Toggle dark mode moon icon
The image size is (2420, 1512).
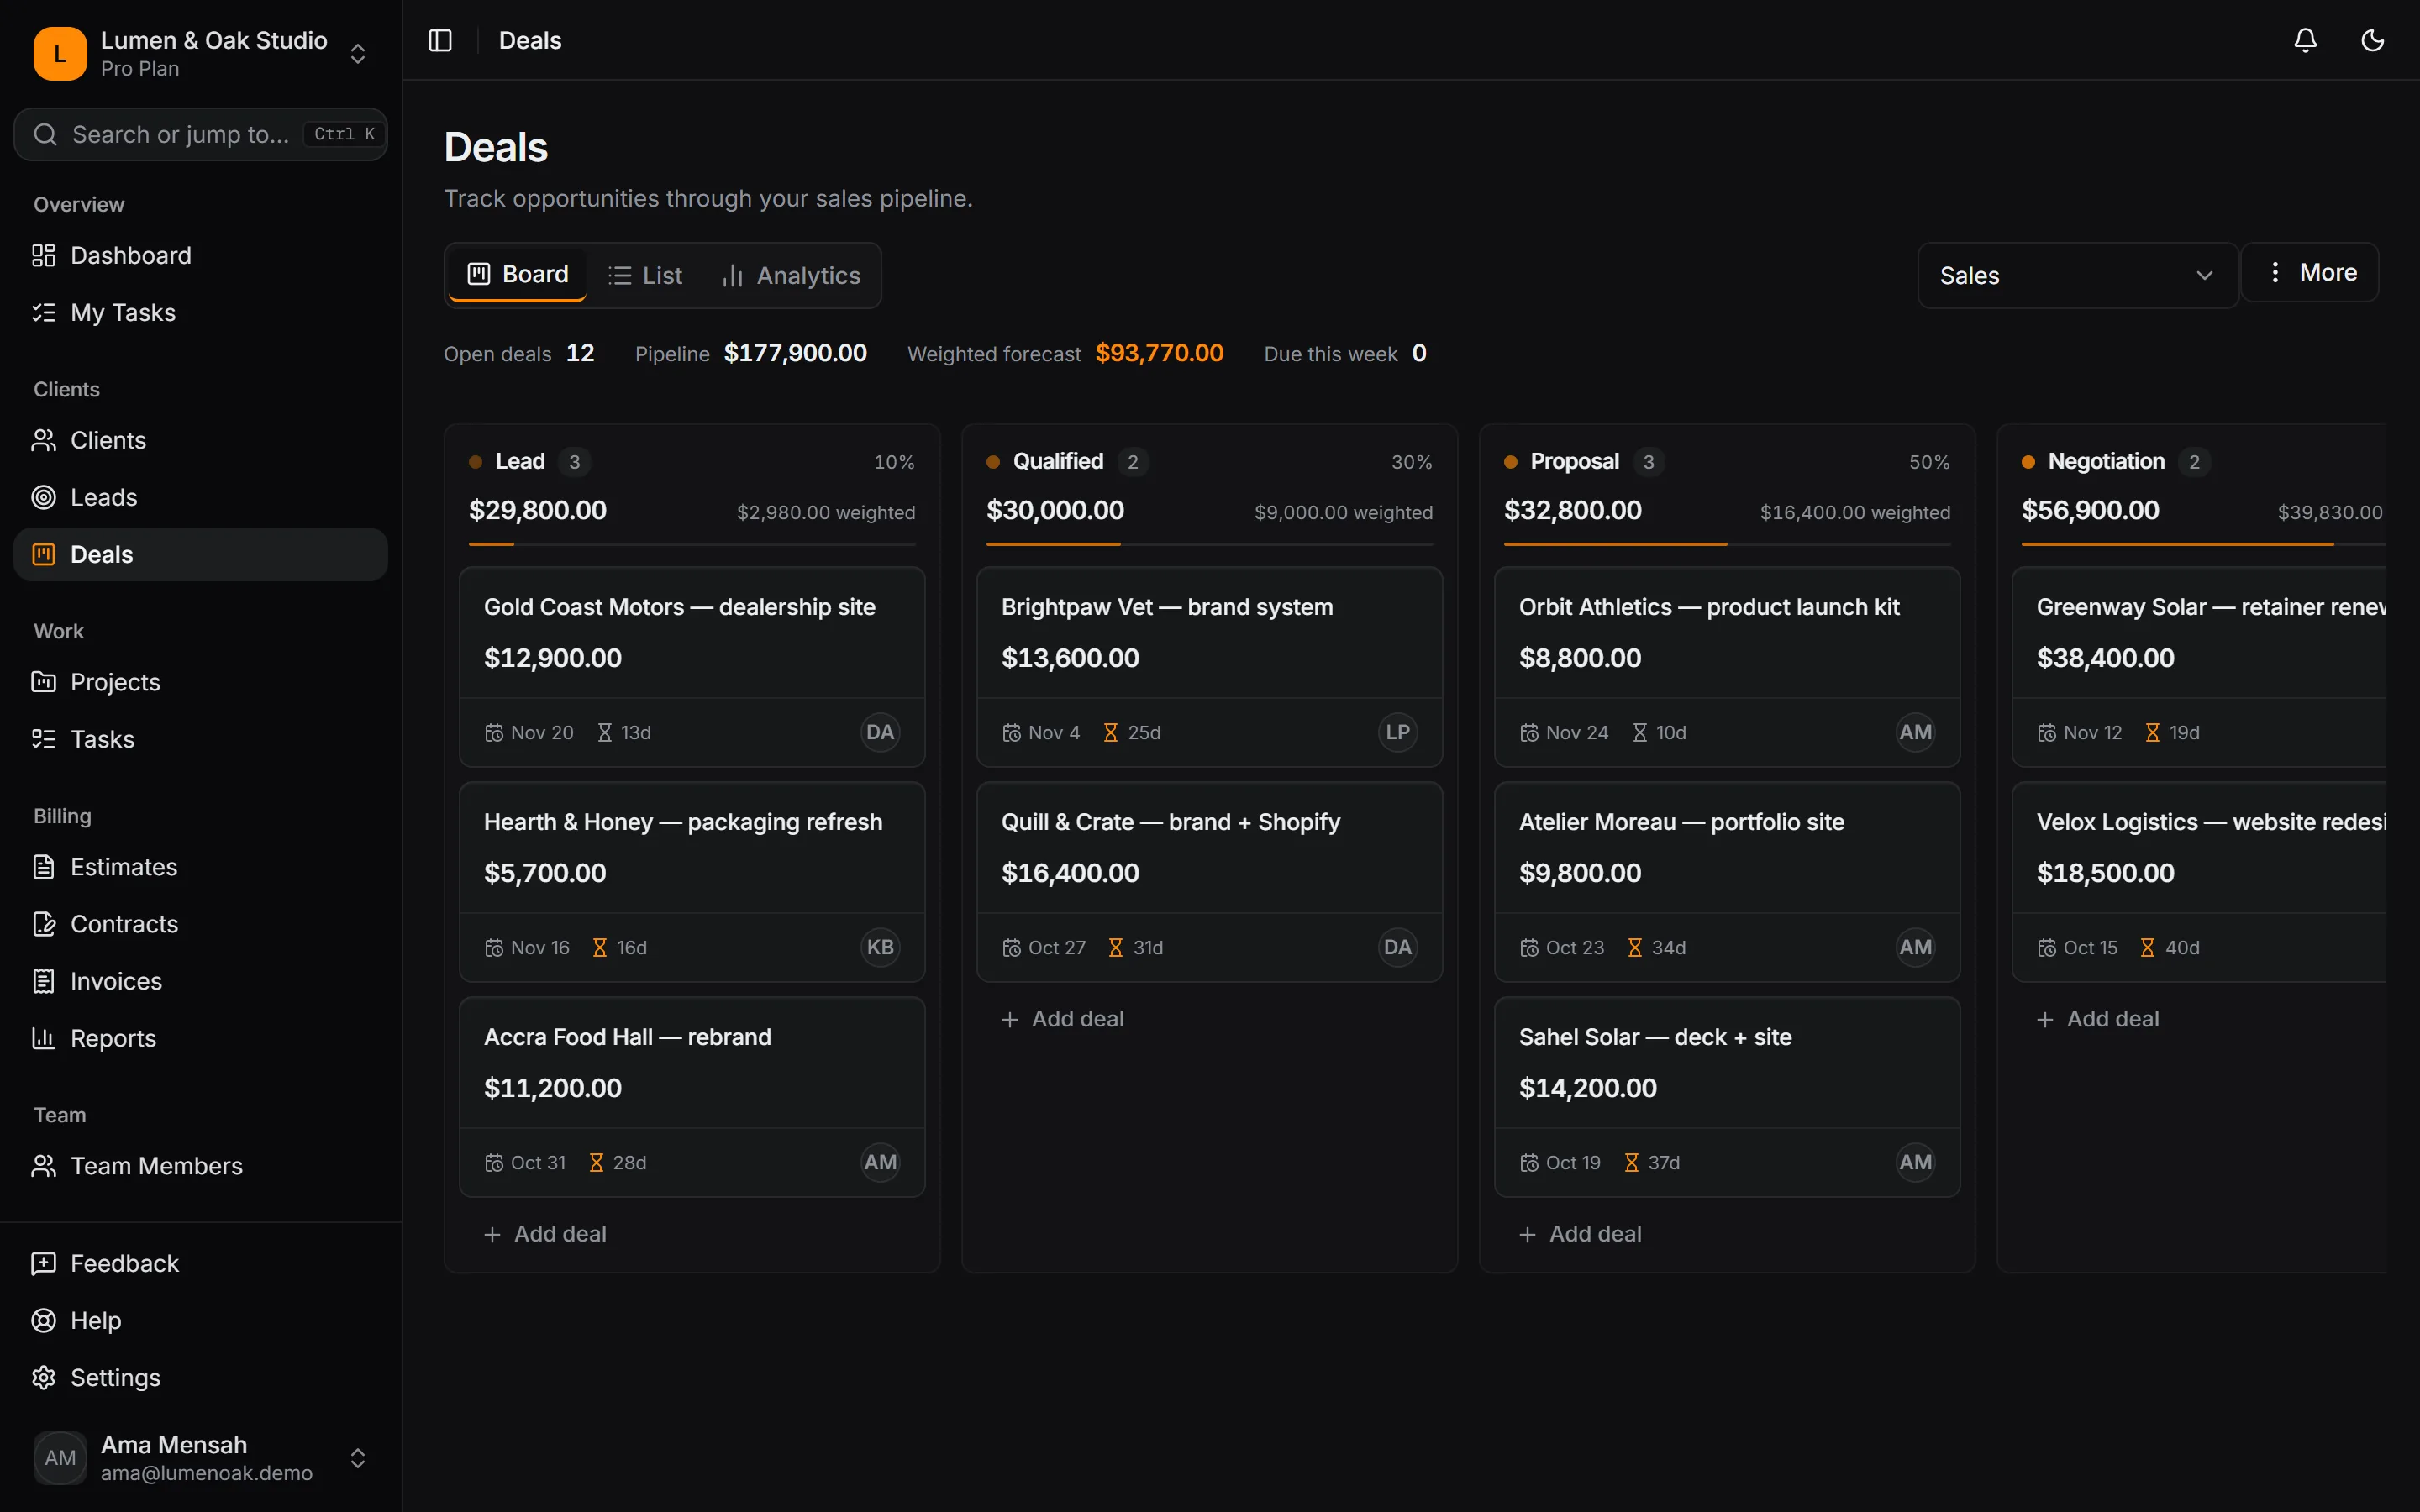[x=2372, y=40]
